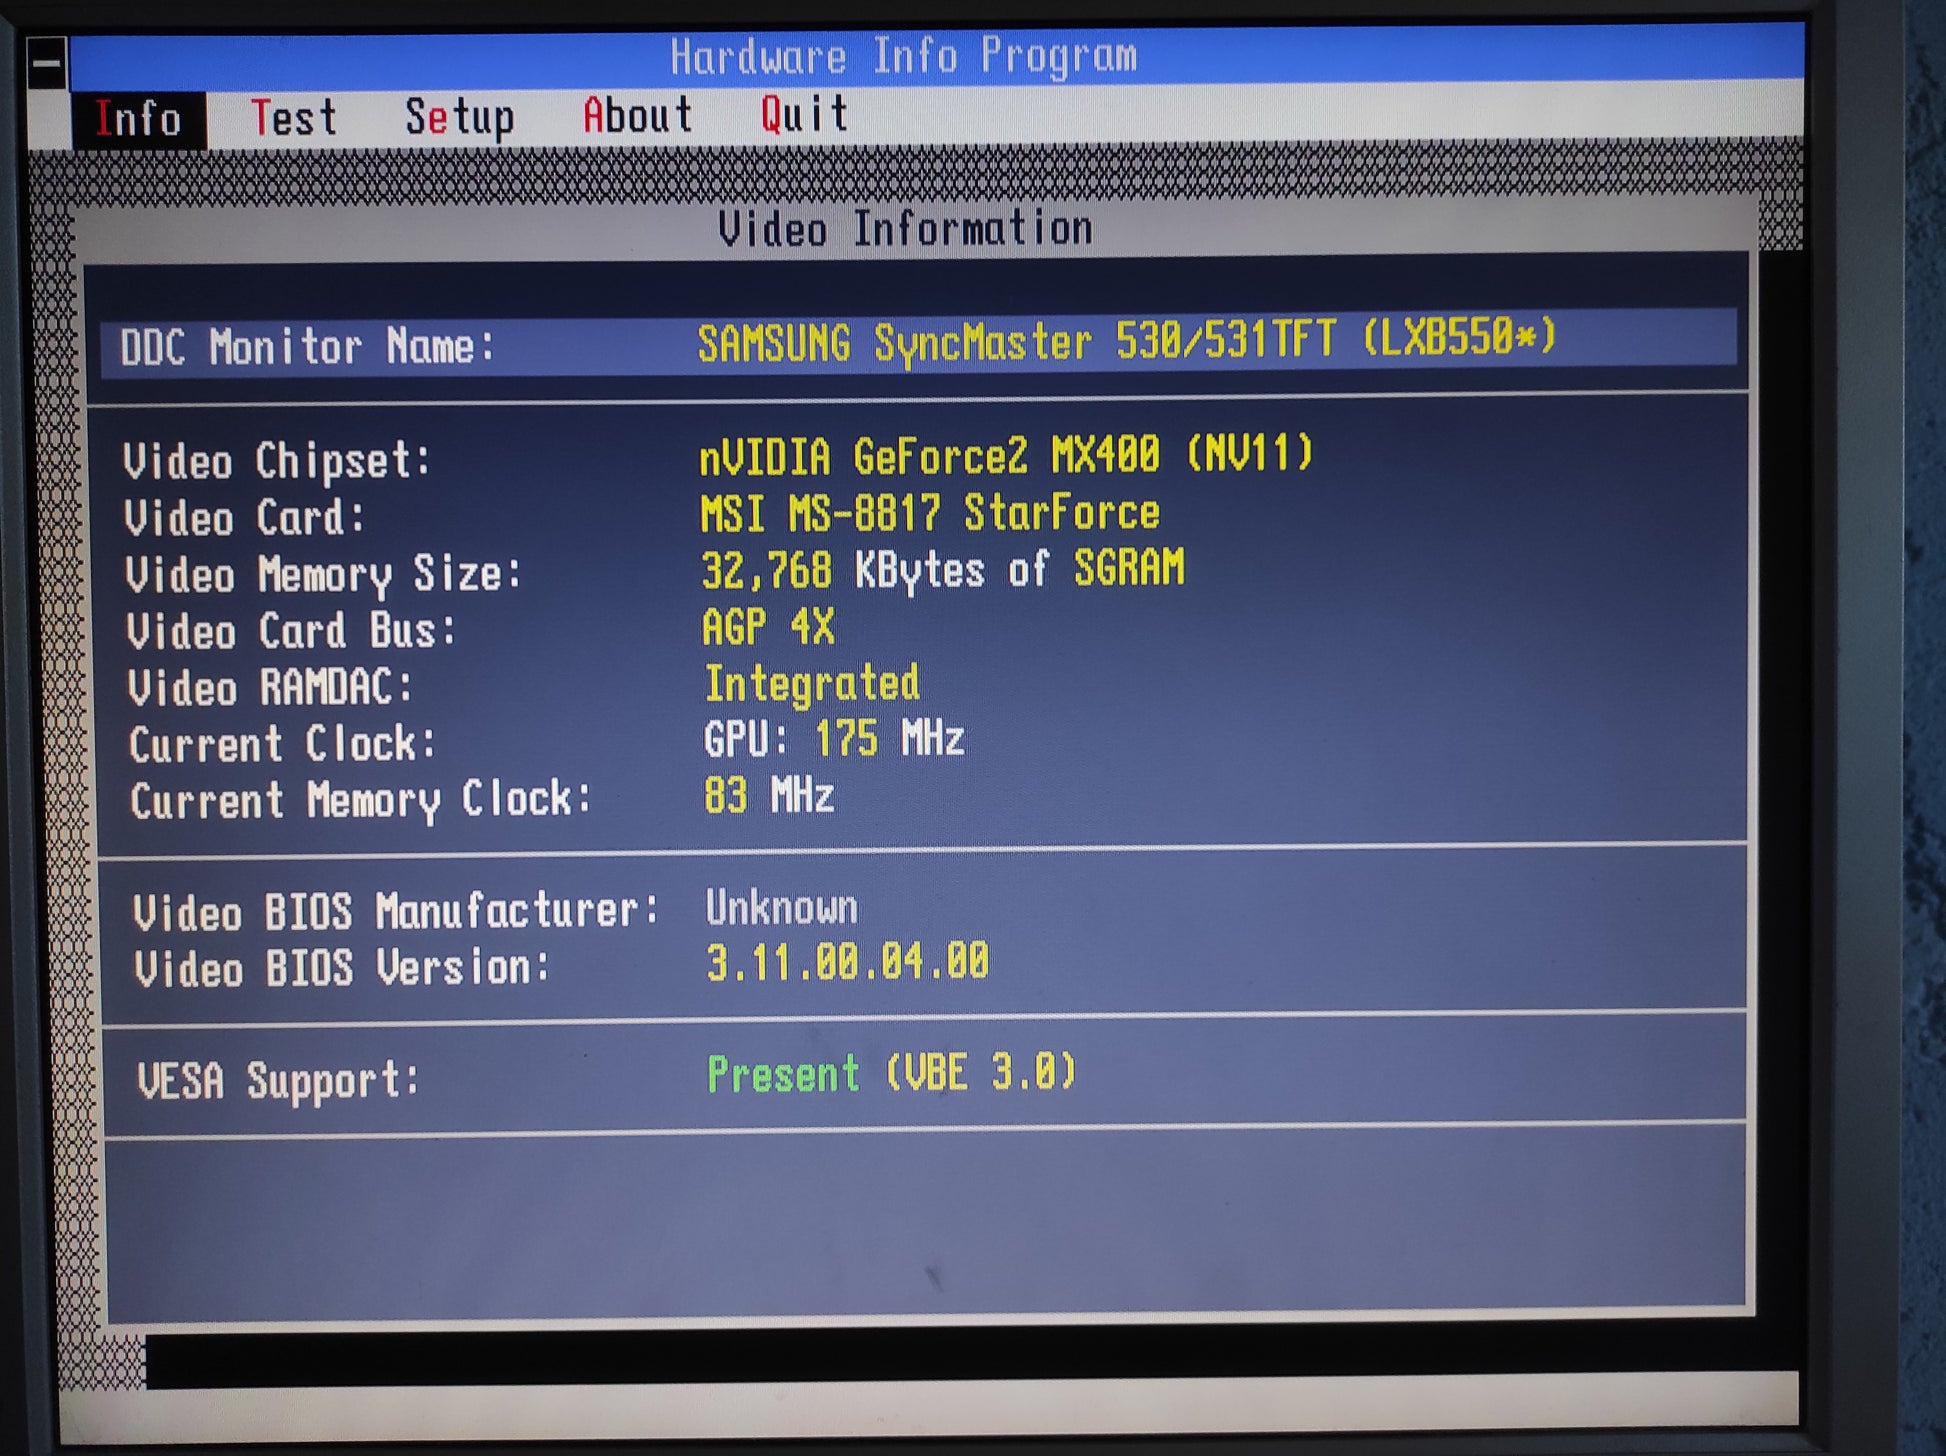Click the VESA Support Present status
This screenshot has height=1456, width=1946.
coord(890,1074)
